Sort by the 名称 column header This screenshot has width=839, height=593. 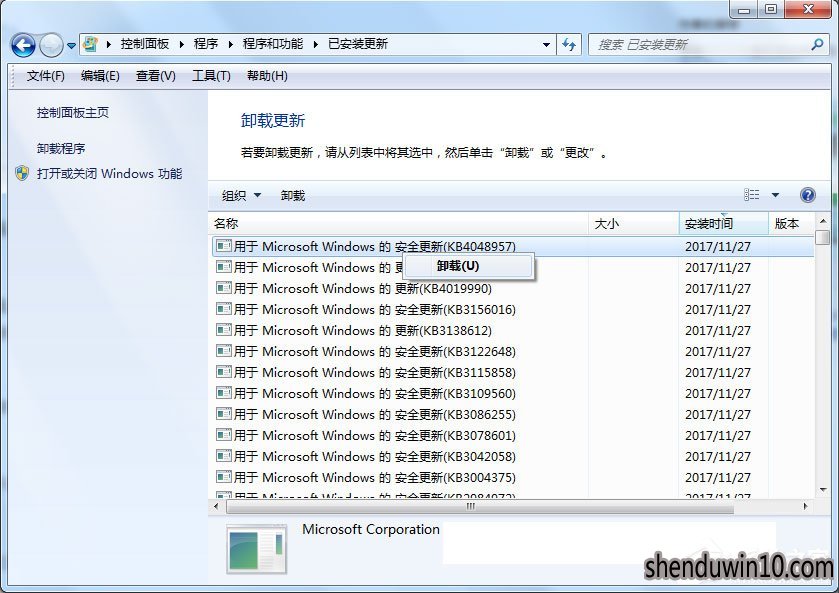[x=398, y=224]
